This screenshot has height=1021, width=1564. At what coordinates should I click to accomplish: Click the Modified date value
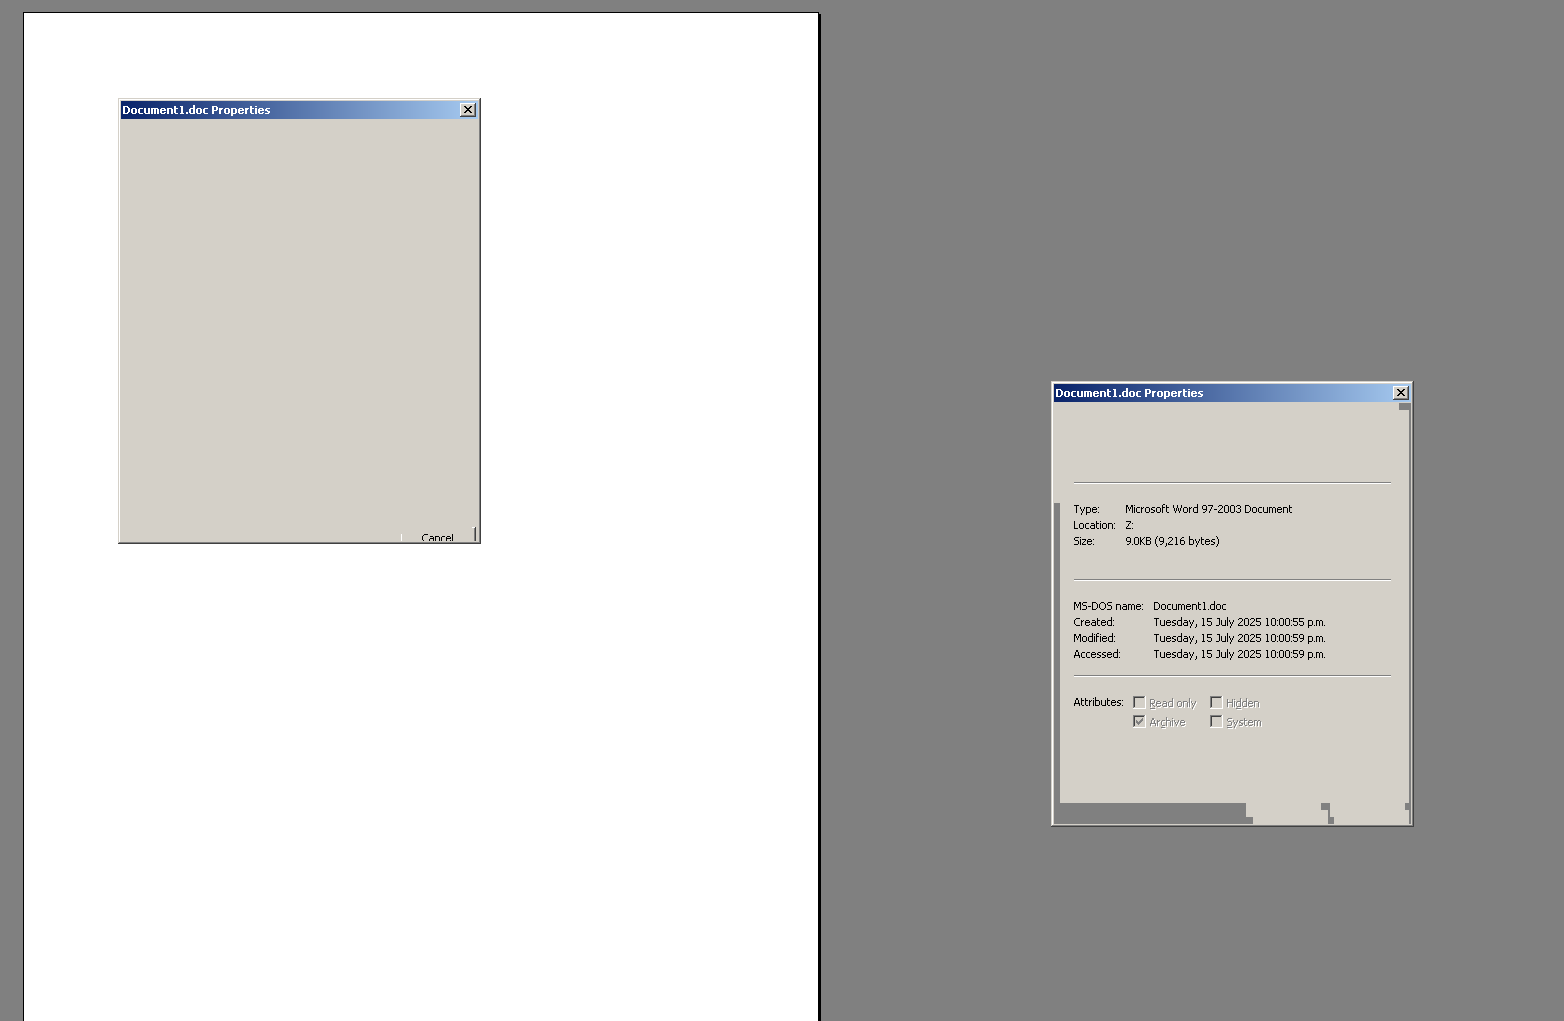pos(1239,638)
